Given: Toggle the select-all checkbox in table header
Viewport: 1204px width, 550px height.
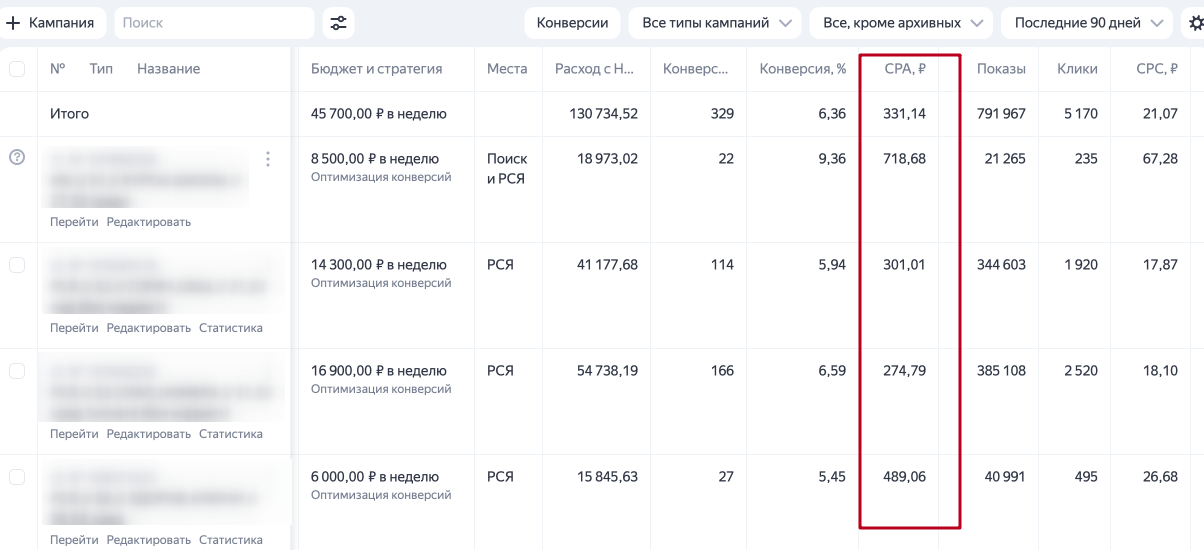Looking at the screenshot, I should click(x=17, y=69).
